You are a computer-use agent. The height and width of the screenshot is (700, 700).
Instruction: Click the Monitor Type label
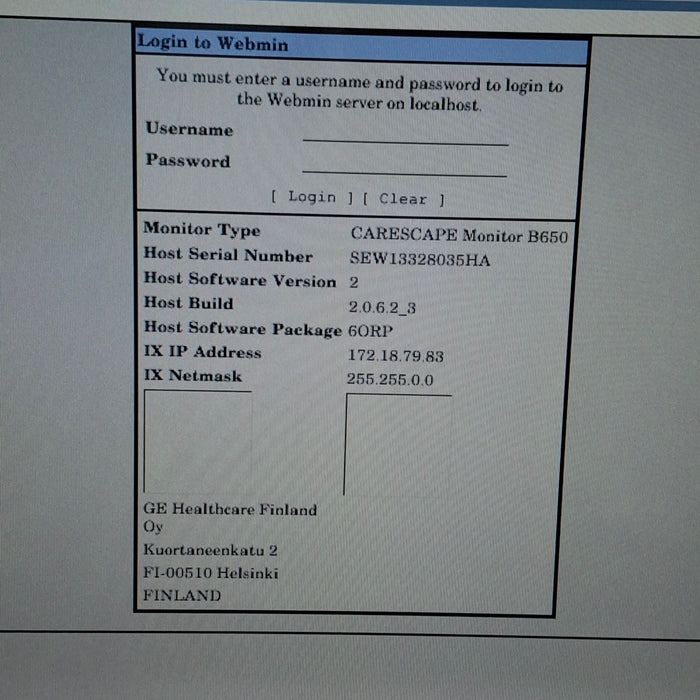click(x=201, y=229)
